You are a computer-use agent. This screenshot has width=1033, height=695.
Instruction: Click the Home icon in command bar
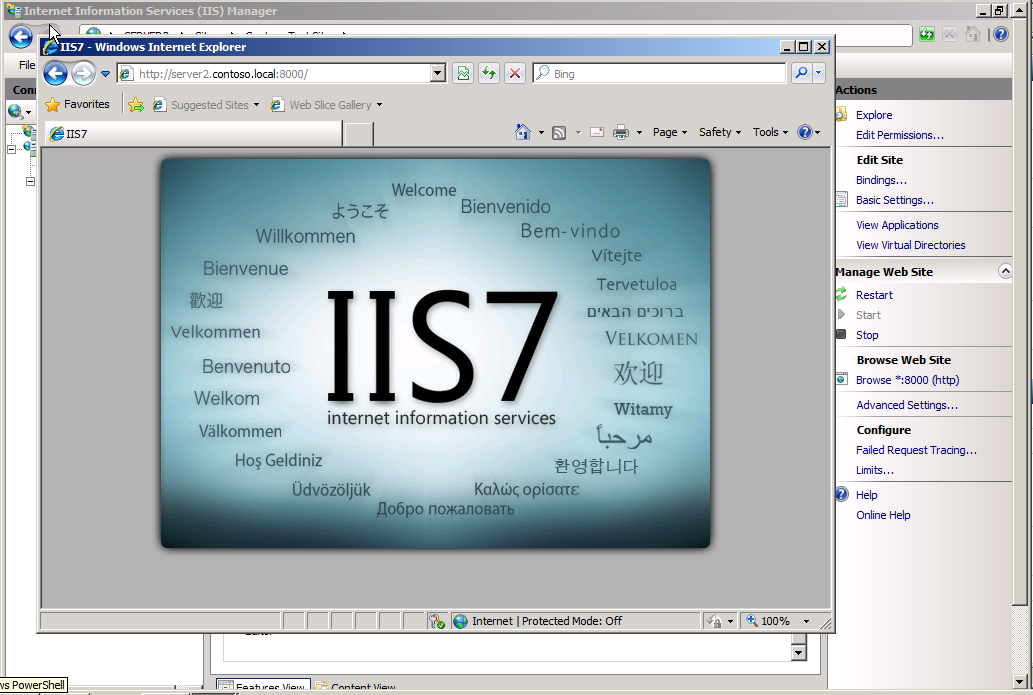(x=522, y=132)
